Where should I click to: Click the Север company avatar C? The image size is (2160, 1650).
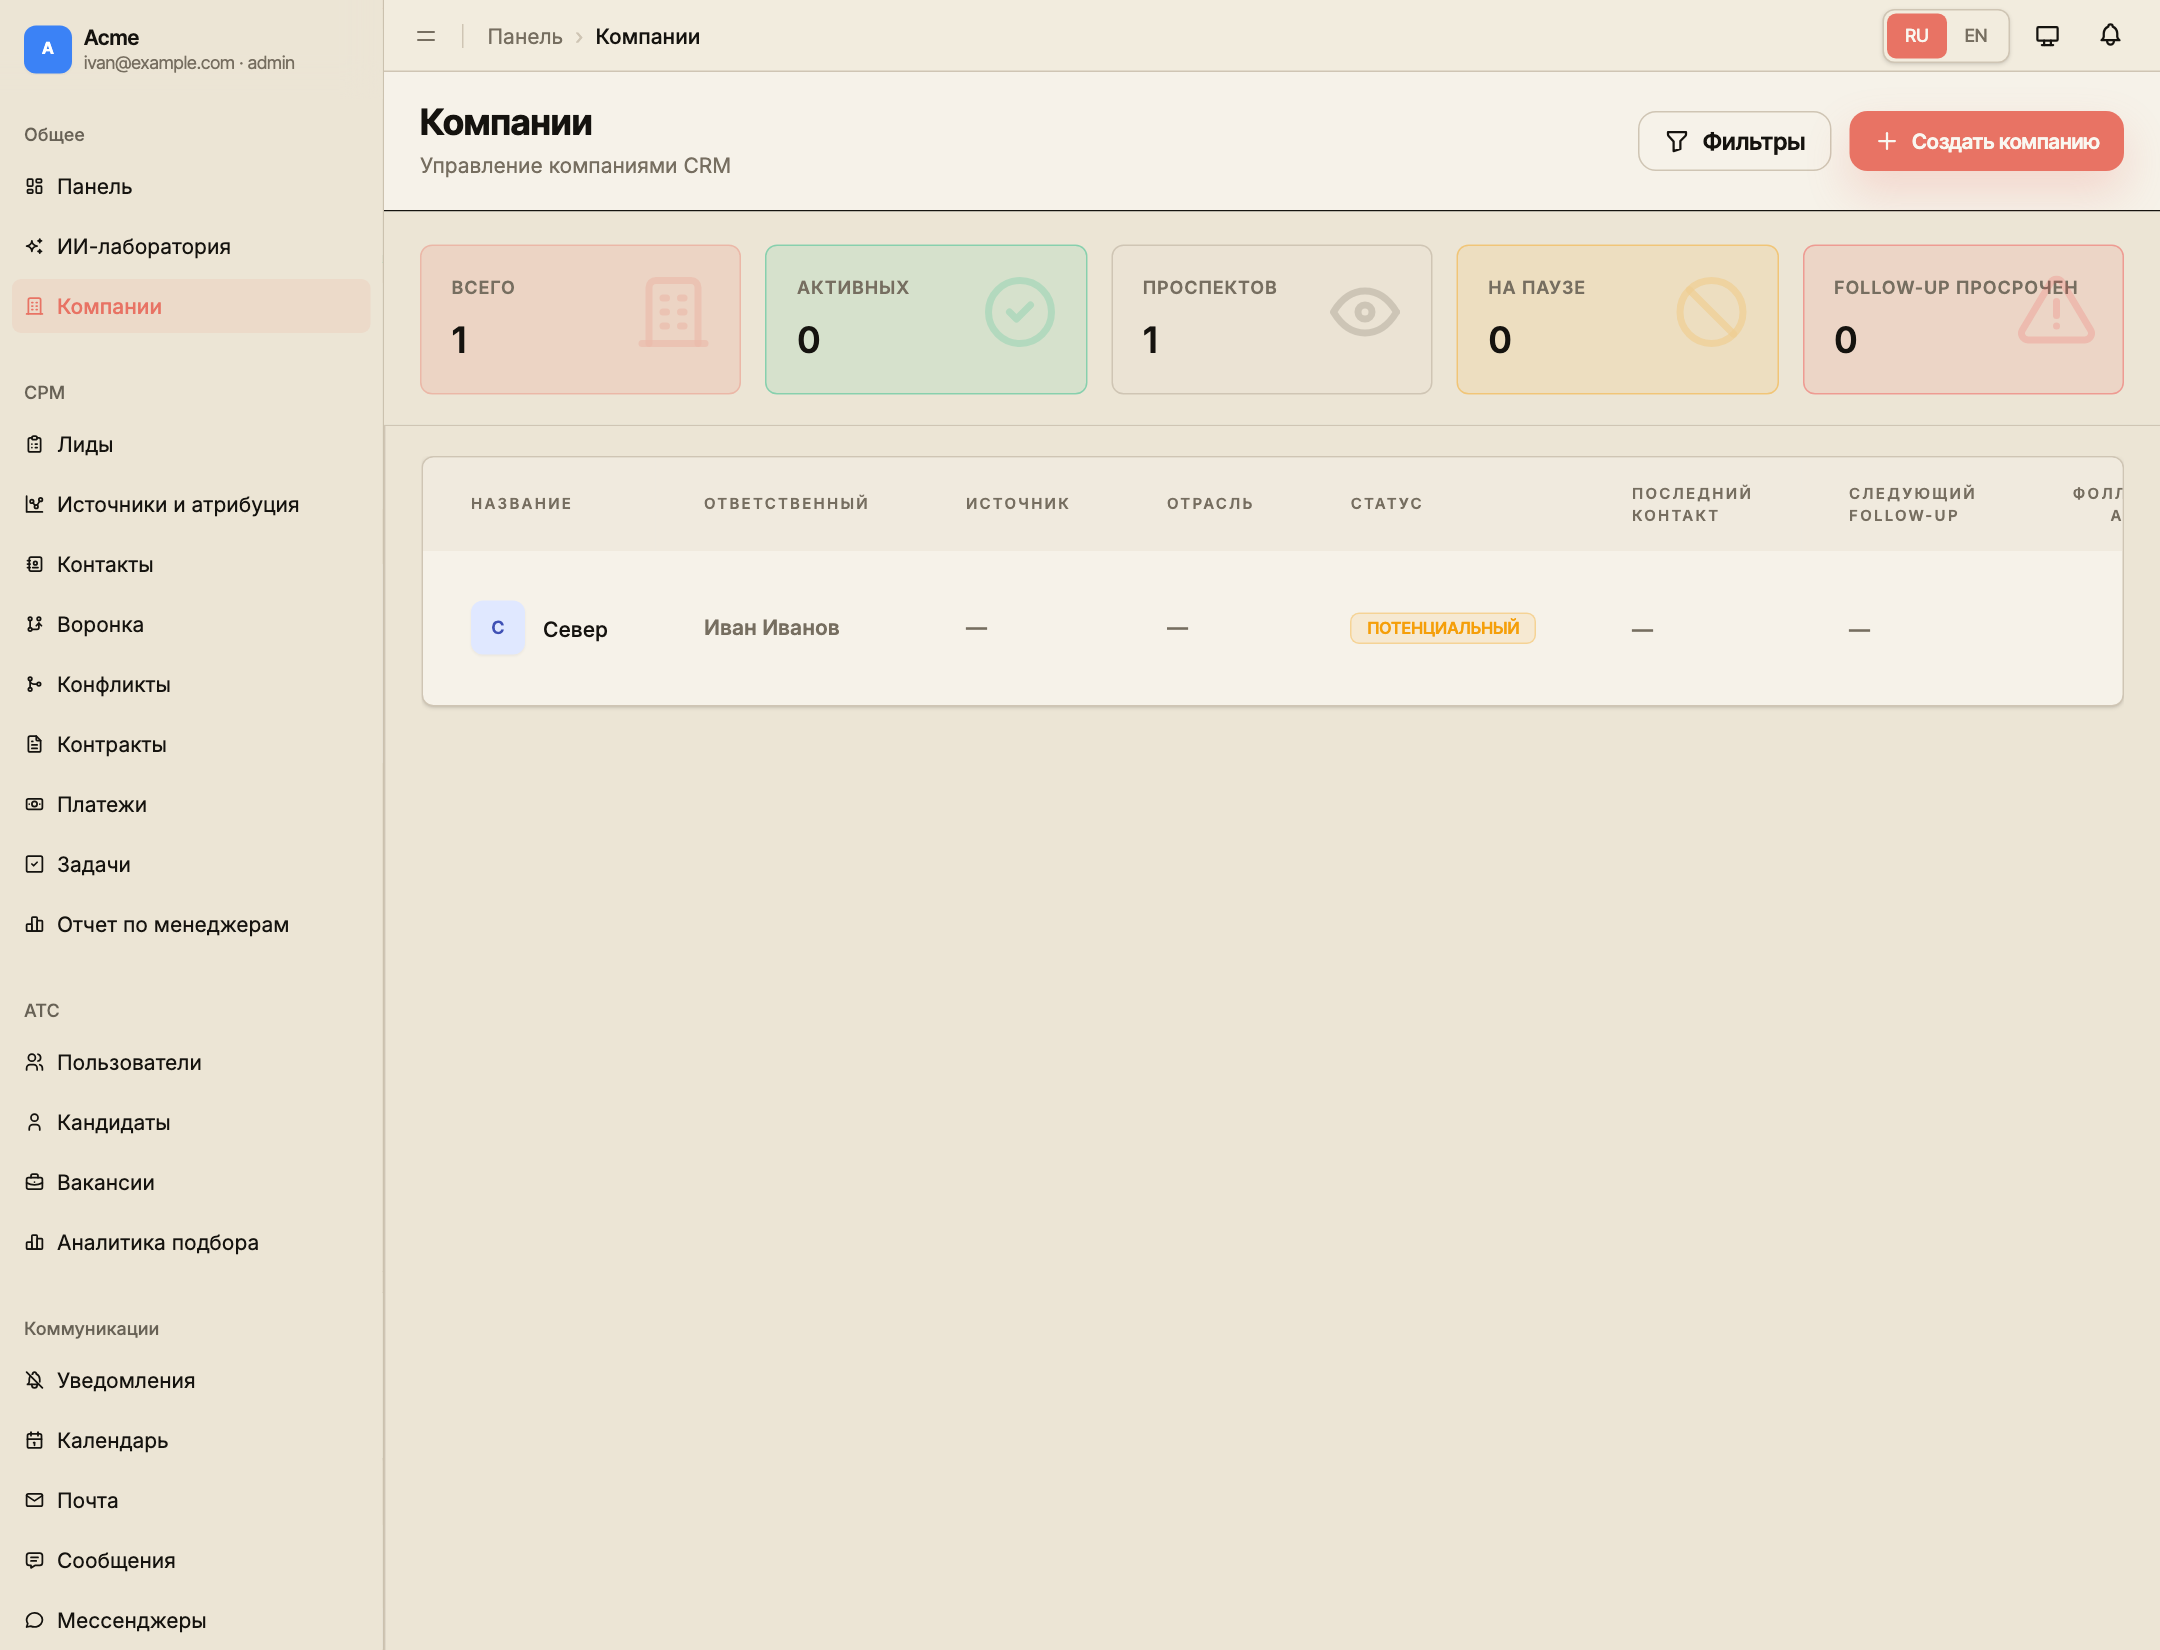[x=498, y=628]
